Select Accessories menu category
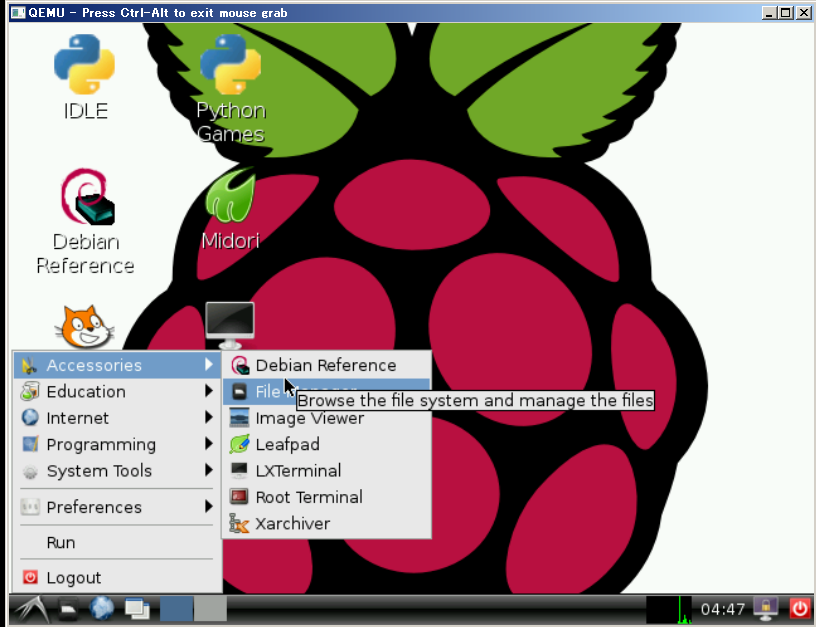The height and width of the screenshot is (627, 816). (118, 365)
